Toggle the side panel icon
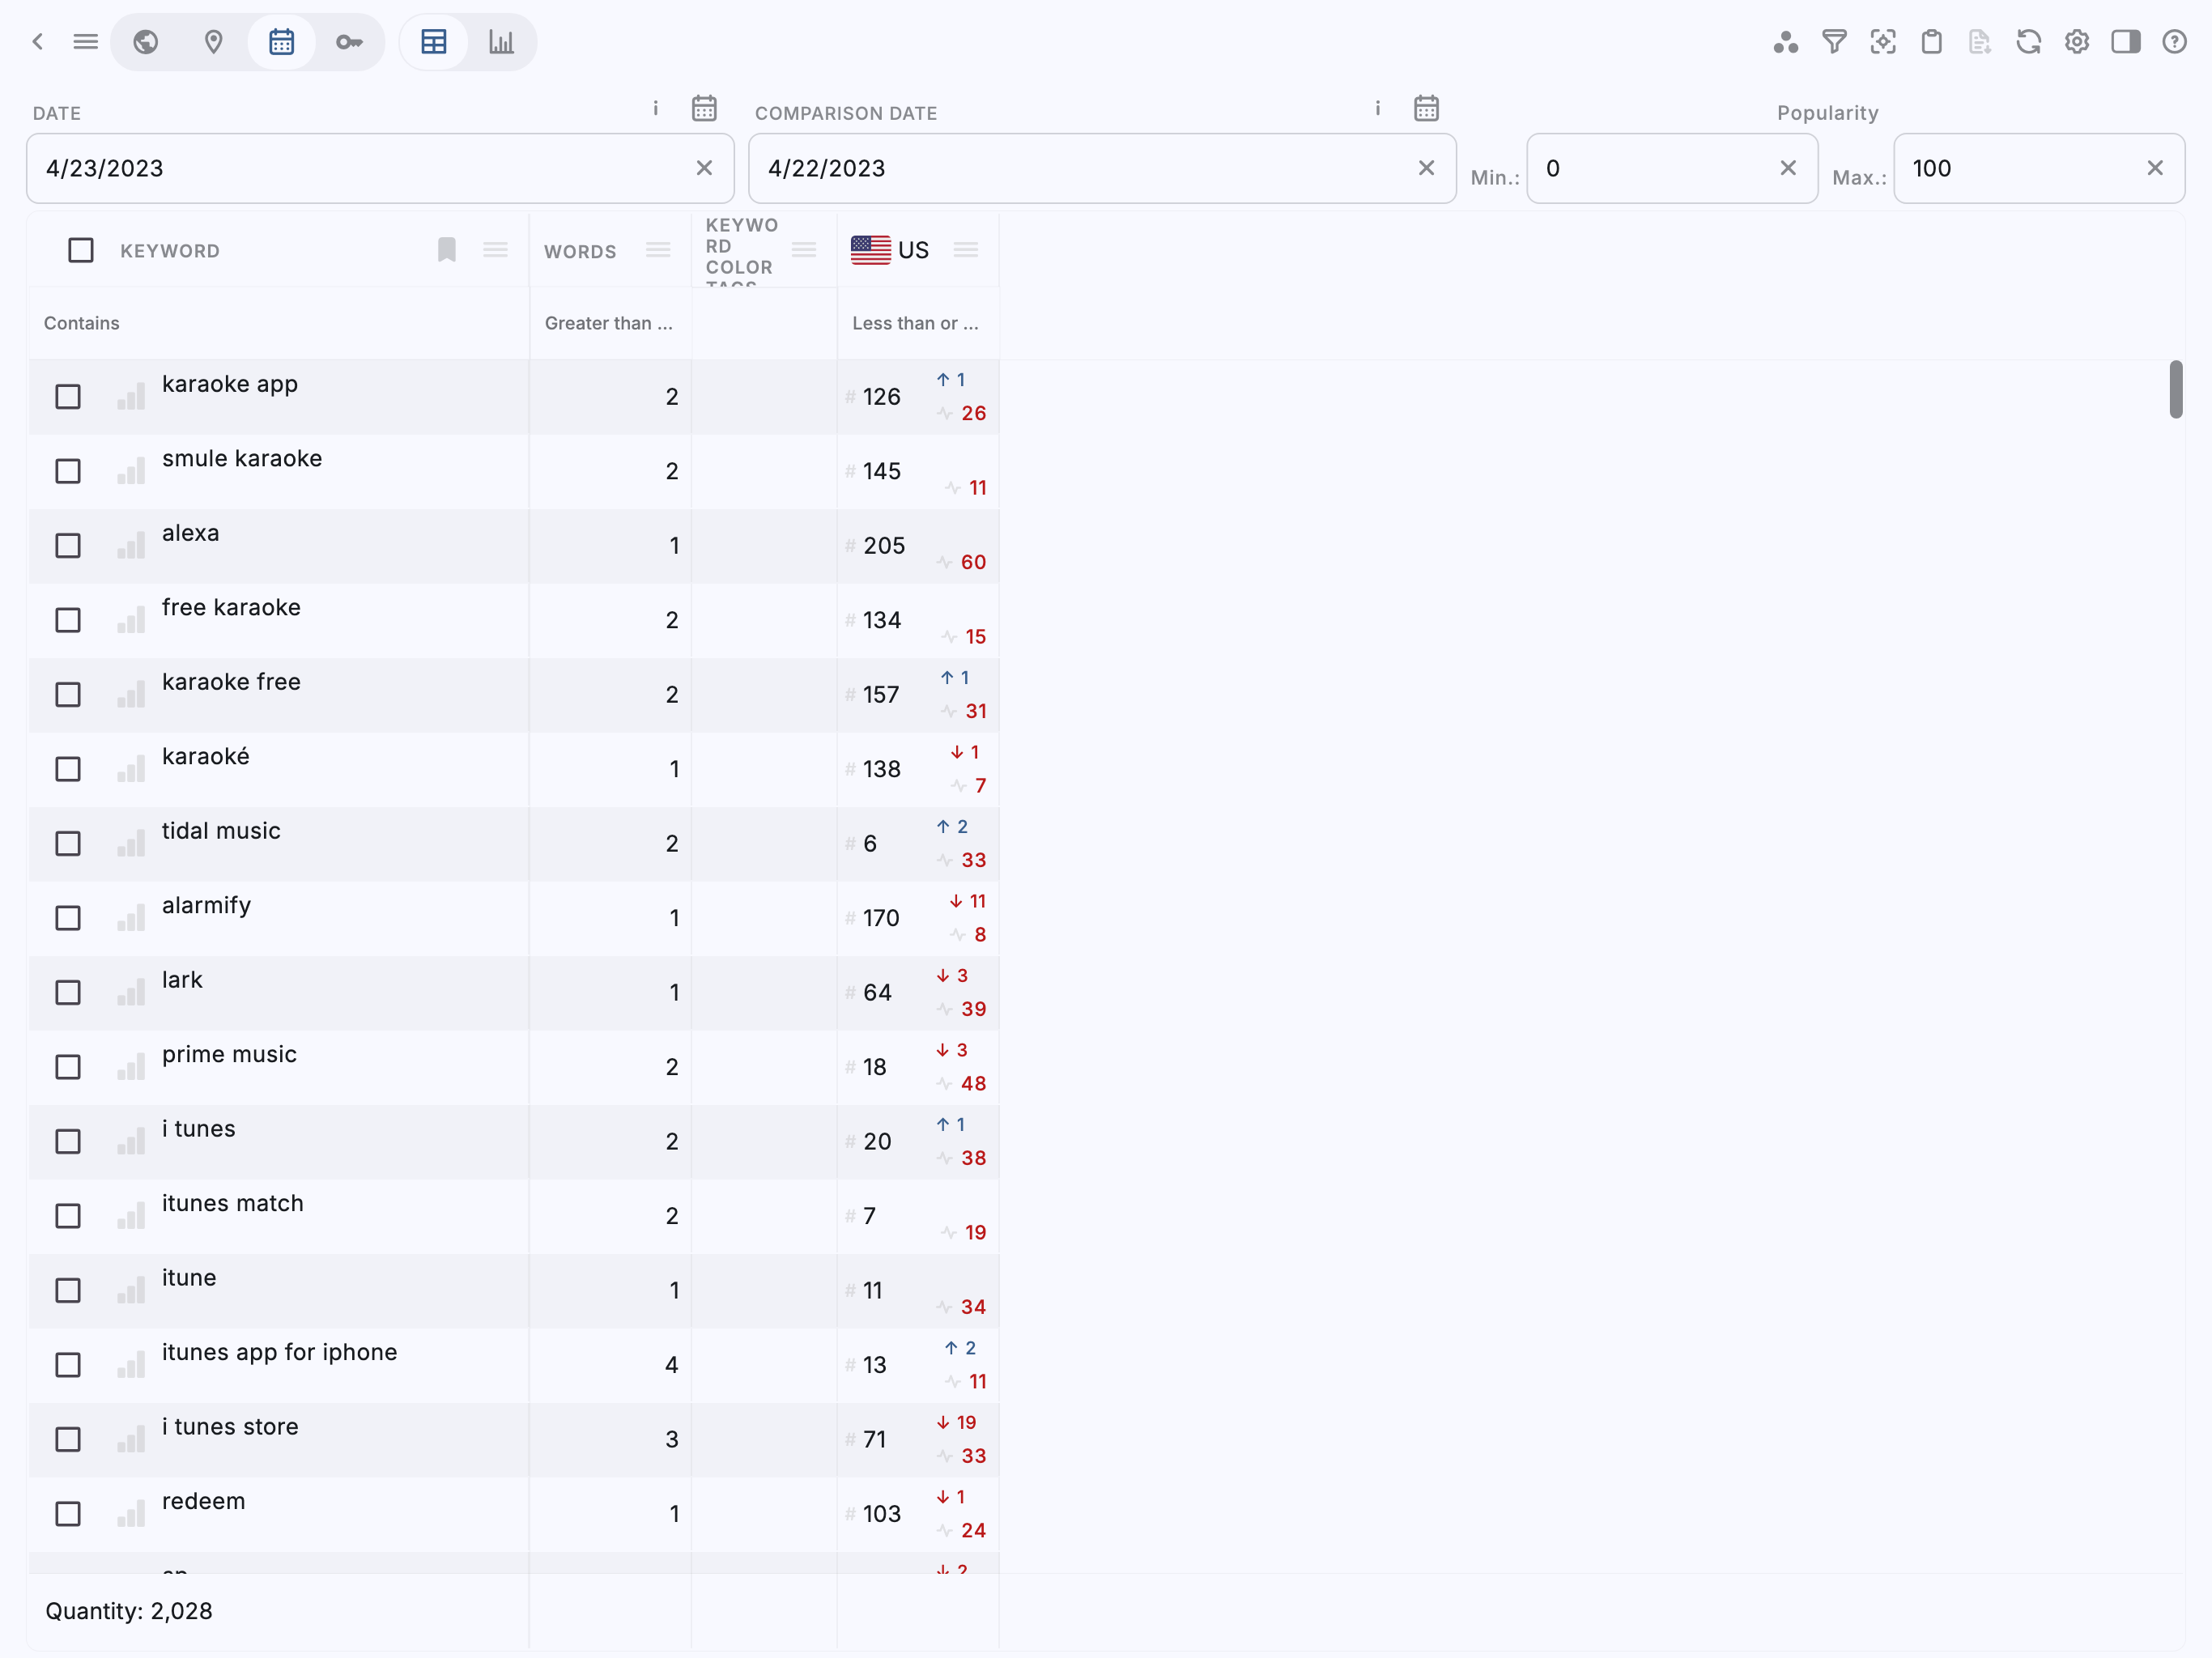Screen dimensions: 2212x1658 (x=2125, y=42)
